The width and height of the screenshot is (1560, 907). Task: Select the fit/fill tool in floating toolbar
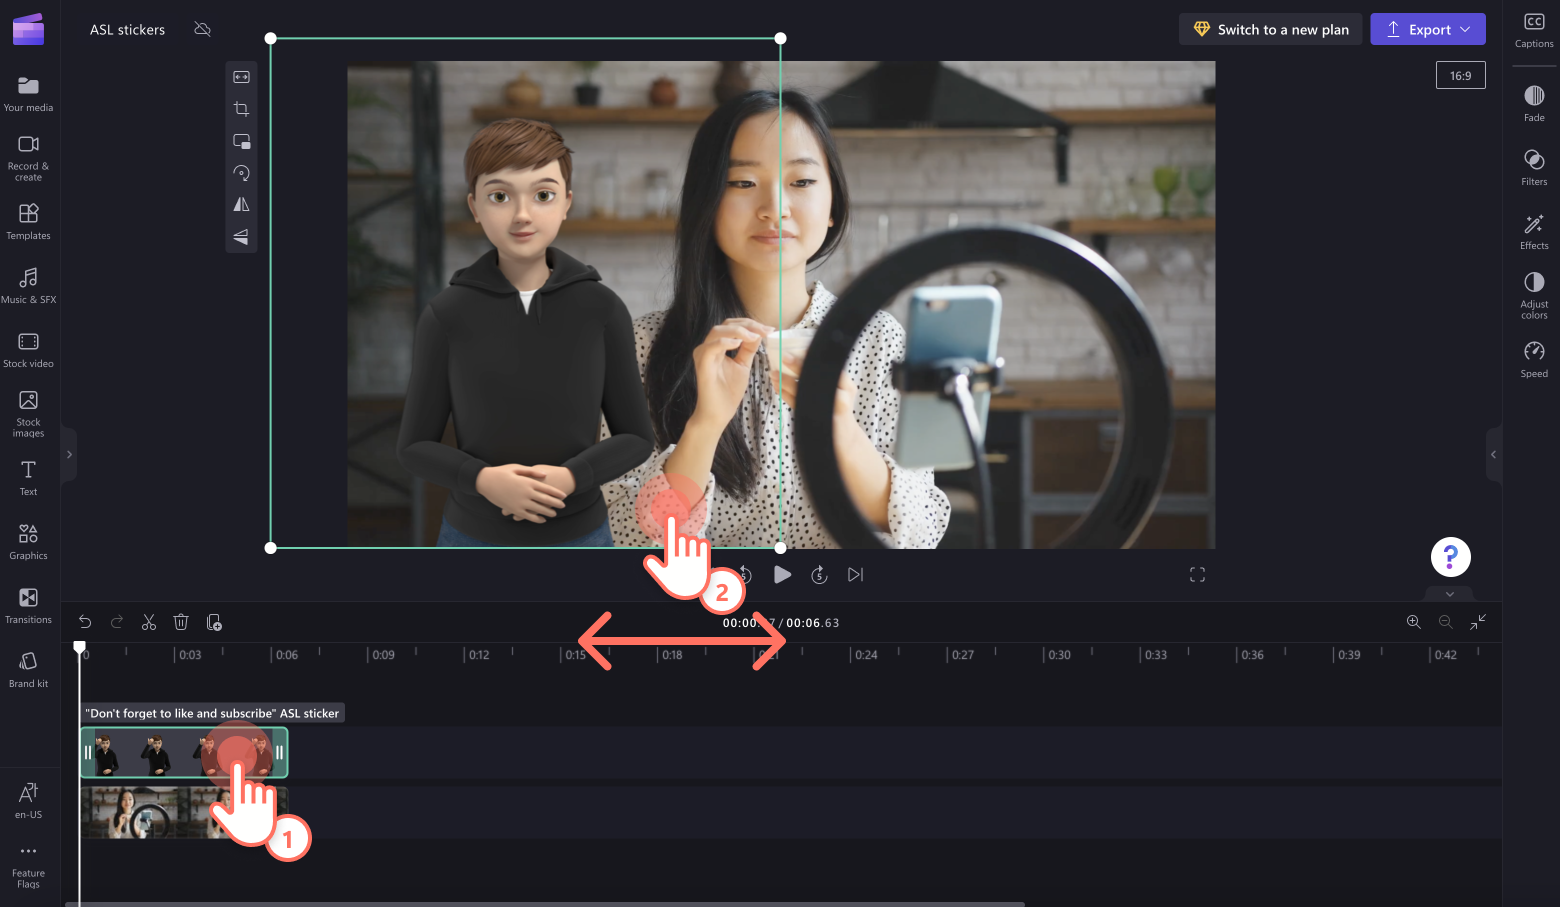[241, 77]
